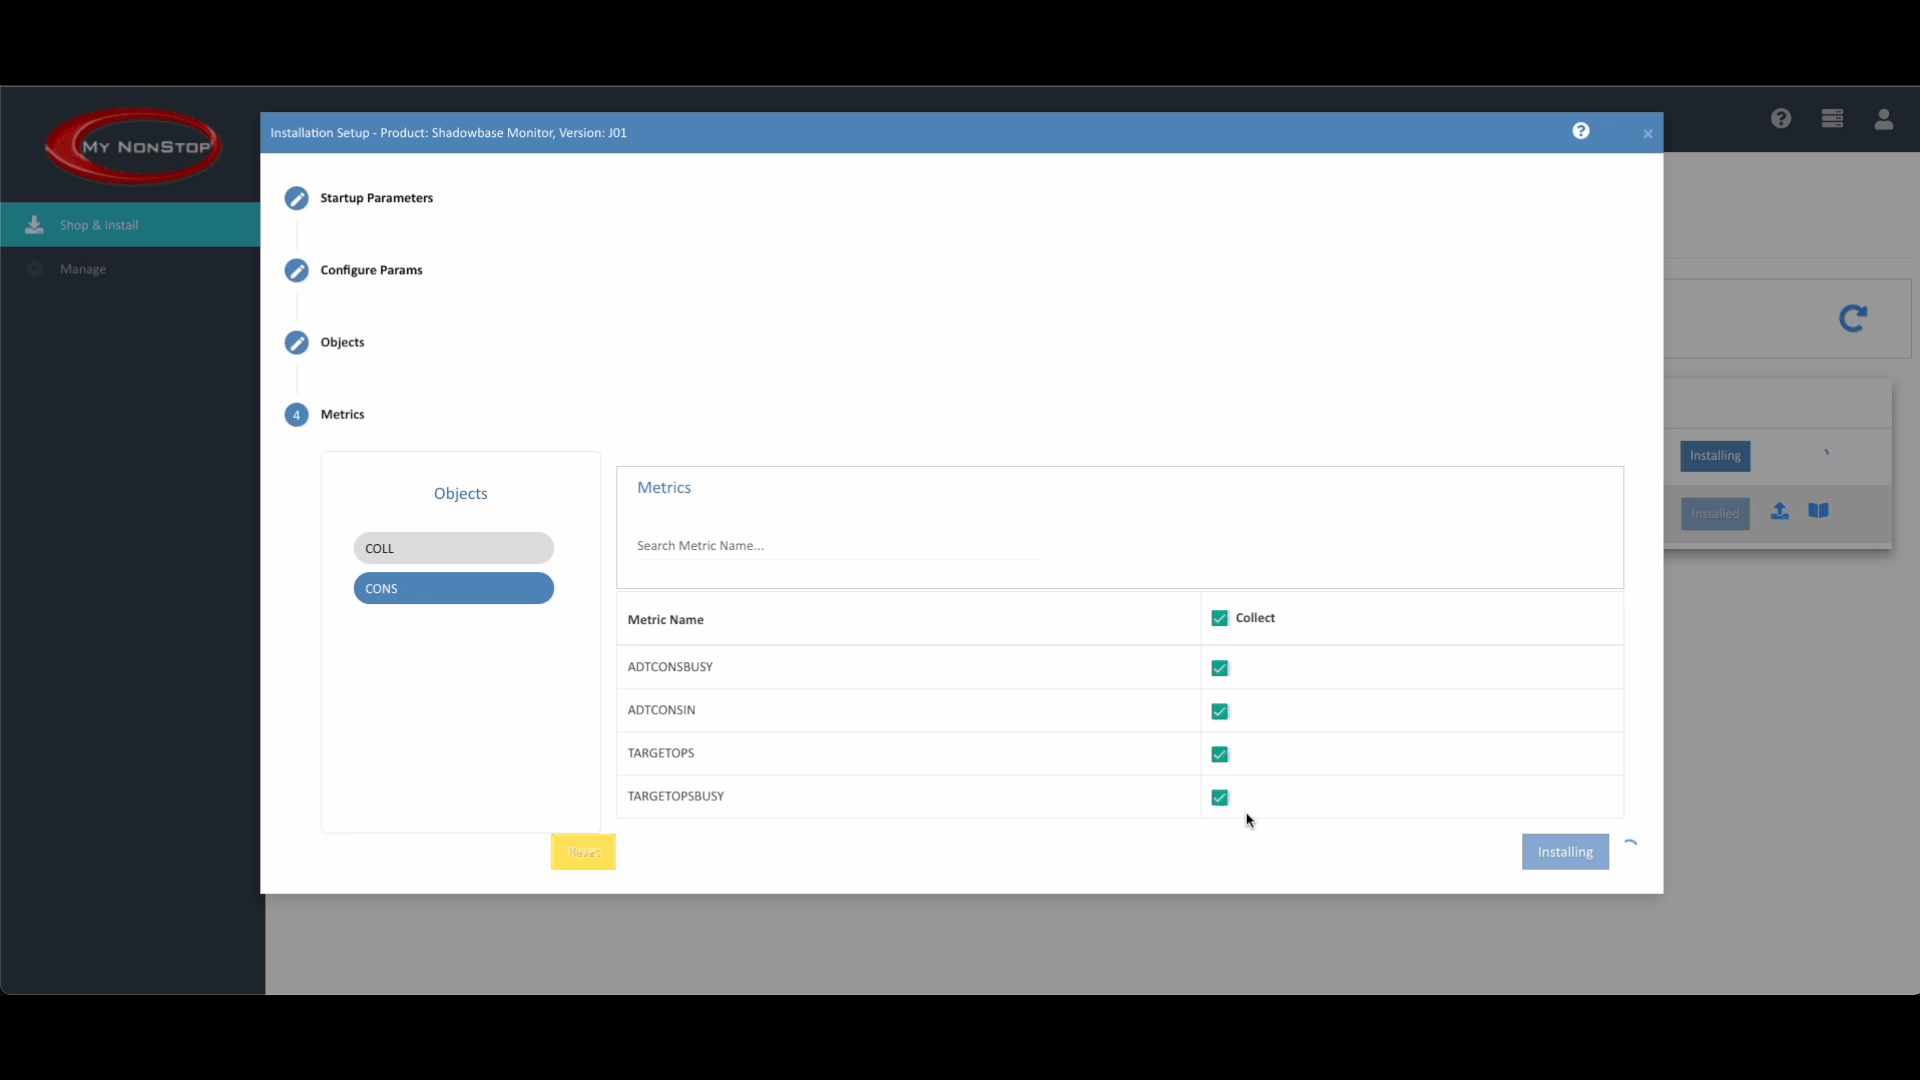Click the Metrics step number 4 icon

[296, 414]
